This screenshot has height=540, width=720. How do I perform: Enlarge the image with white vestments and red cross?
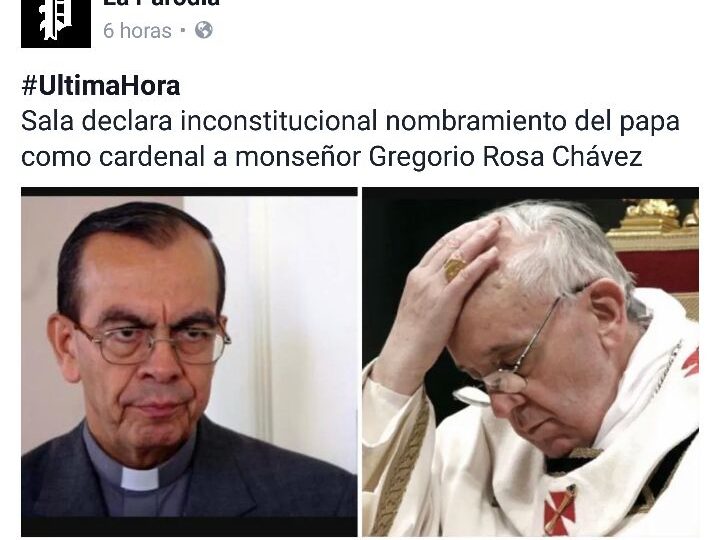coord(530,362)
